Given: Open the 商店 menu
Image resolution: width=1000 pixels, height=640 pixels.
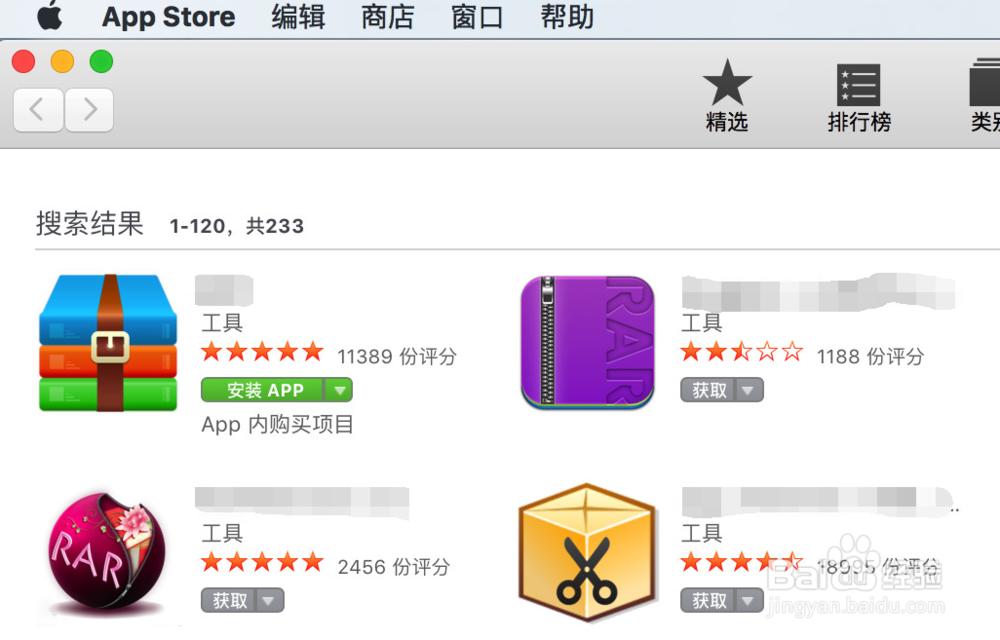Looking at the screenshot, I should (x=387, y=17).
